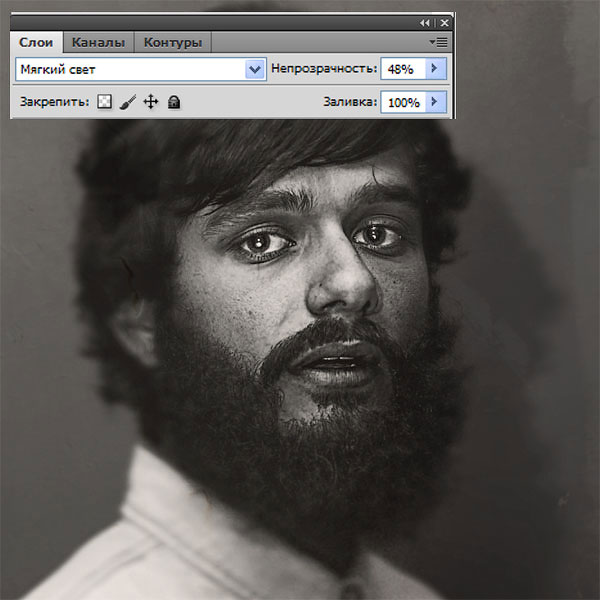
Task: Toggle lock all padlock icon
Action: coord(174,102)
